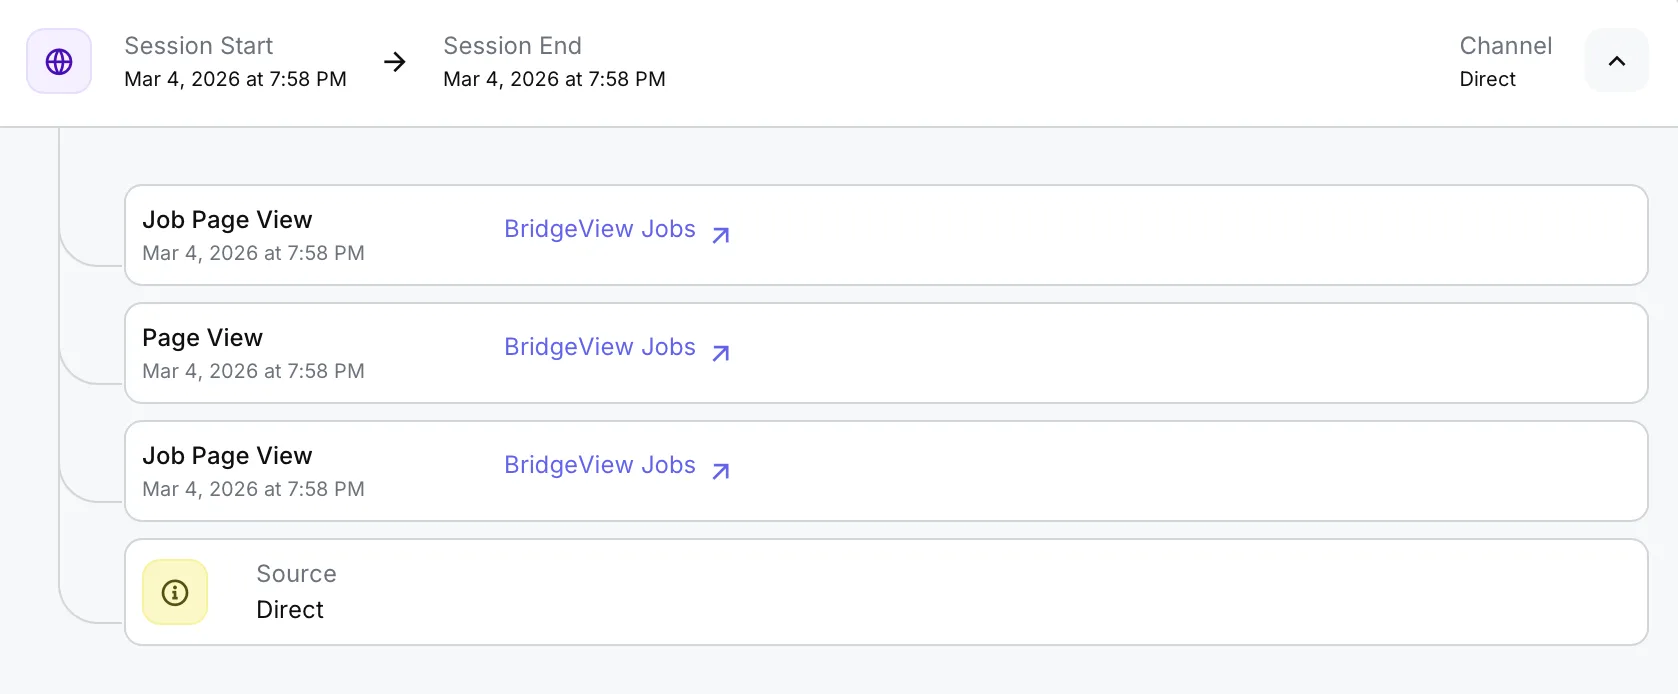Click the arrow between session start and end
The width and height of the screenshot is (1678, 694).
pyautogui.click(x=395, y=62)
